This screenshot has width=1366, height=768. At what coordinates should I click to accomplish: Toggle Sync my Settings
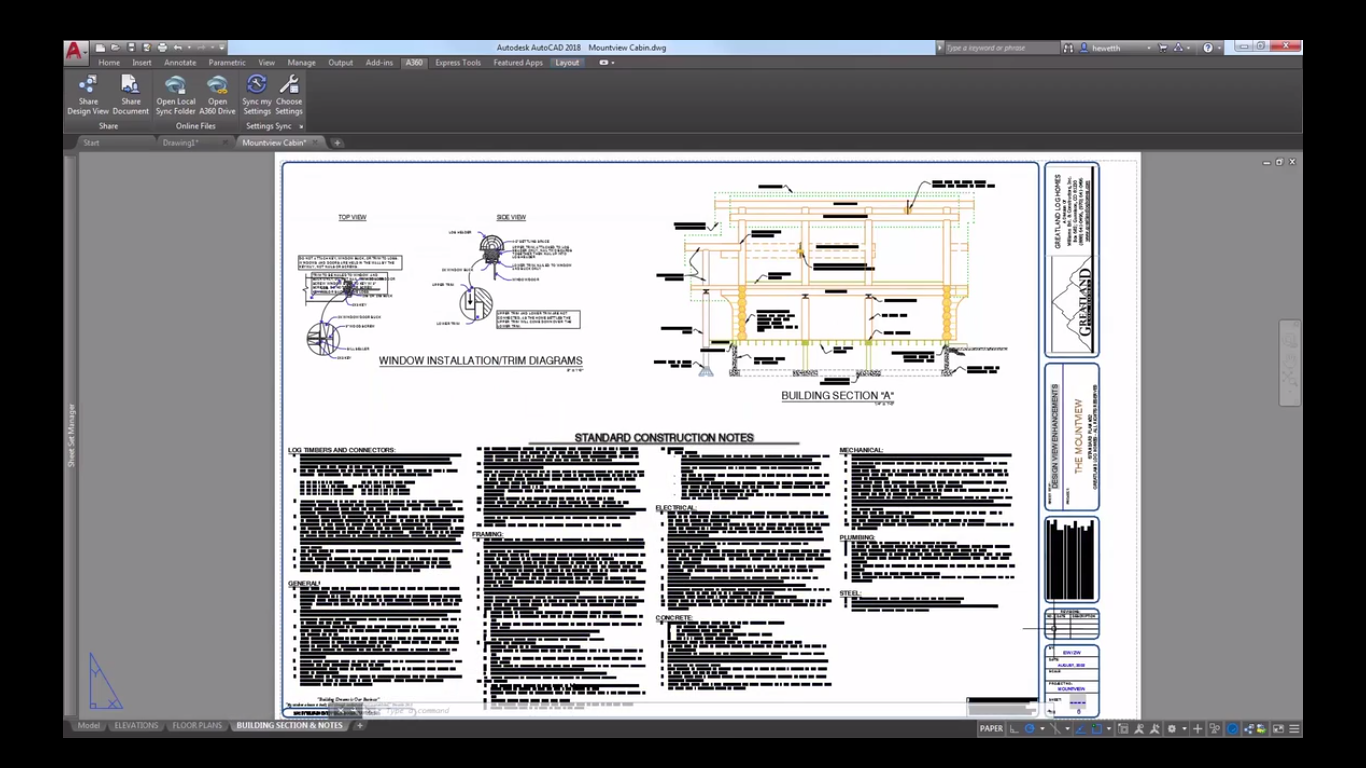pos(256,94)
